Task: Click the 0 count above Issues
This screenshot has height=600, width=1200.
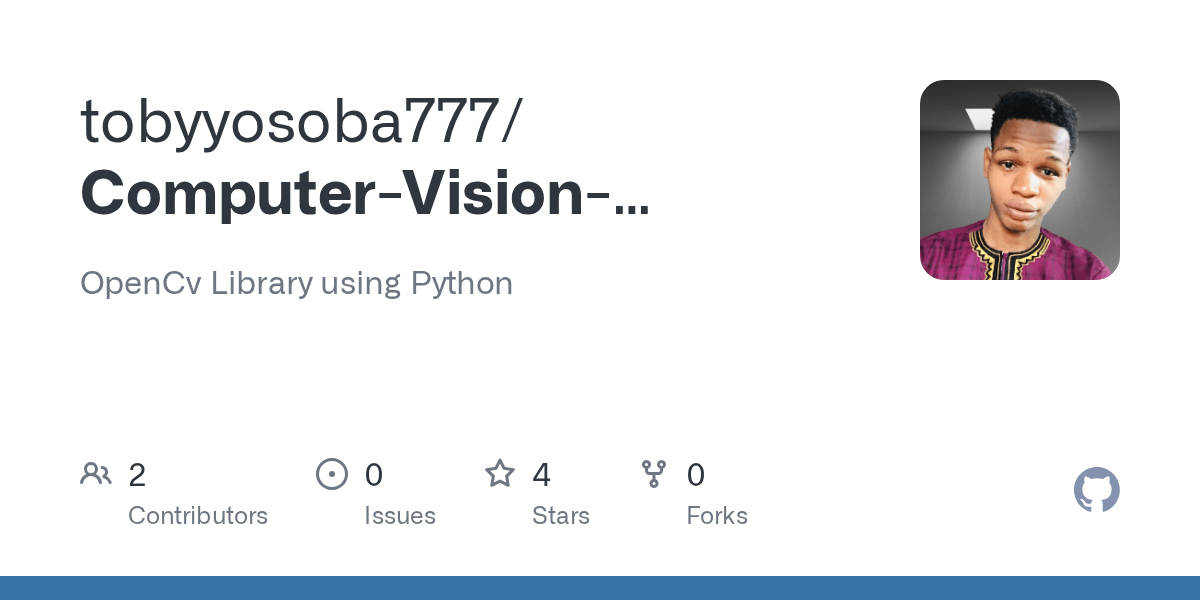Action: pyautogui.click(x=373, y=475)
